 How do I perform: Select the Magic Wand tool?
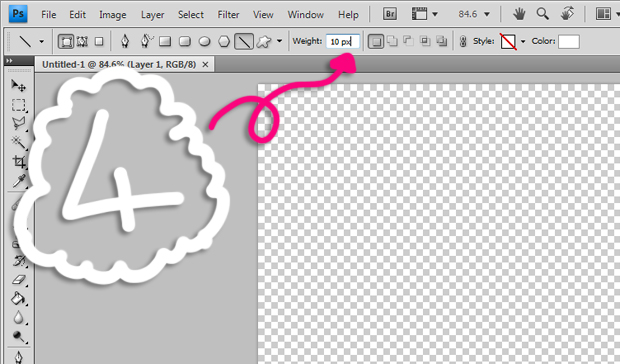tap(18, 142)
